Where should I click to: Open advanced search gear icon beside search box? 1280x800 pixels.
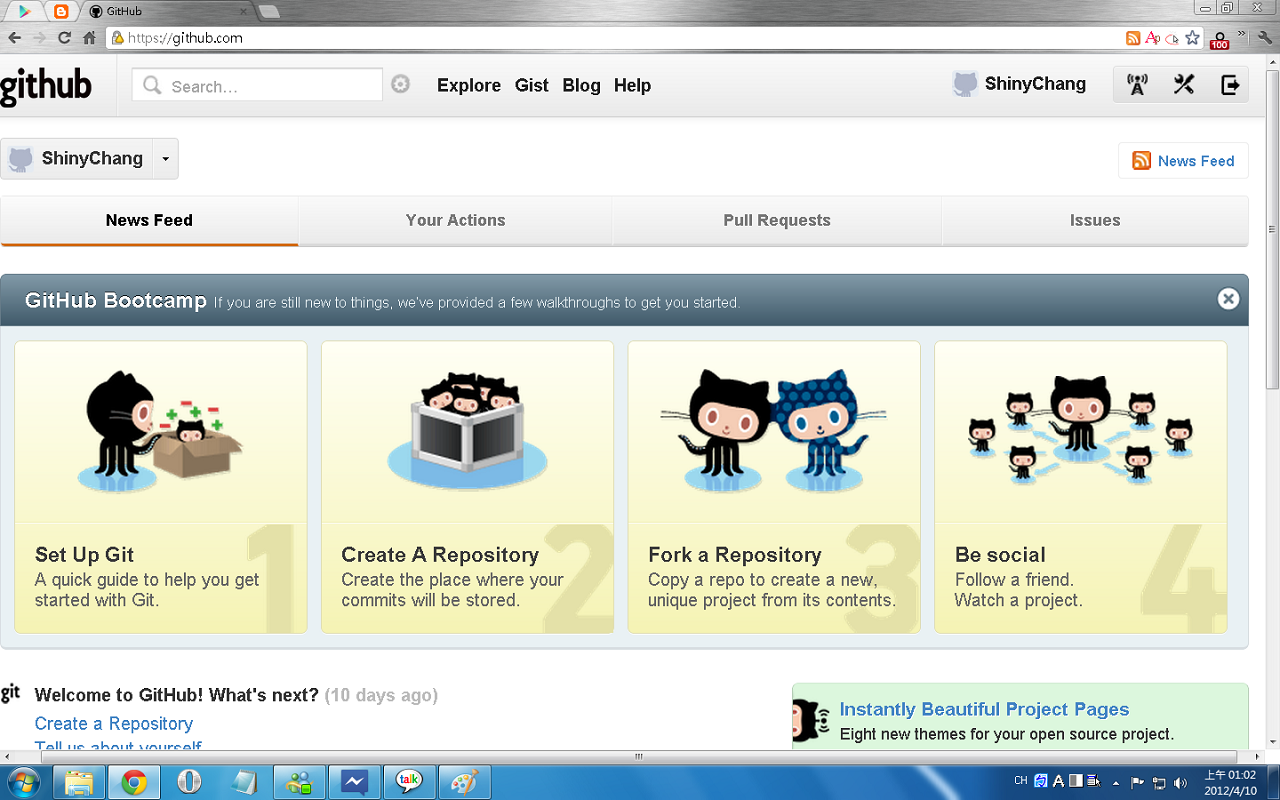[x=400, y=84]
